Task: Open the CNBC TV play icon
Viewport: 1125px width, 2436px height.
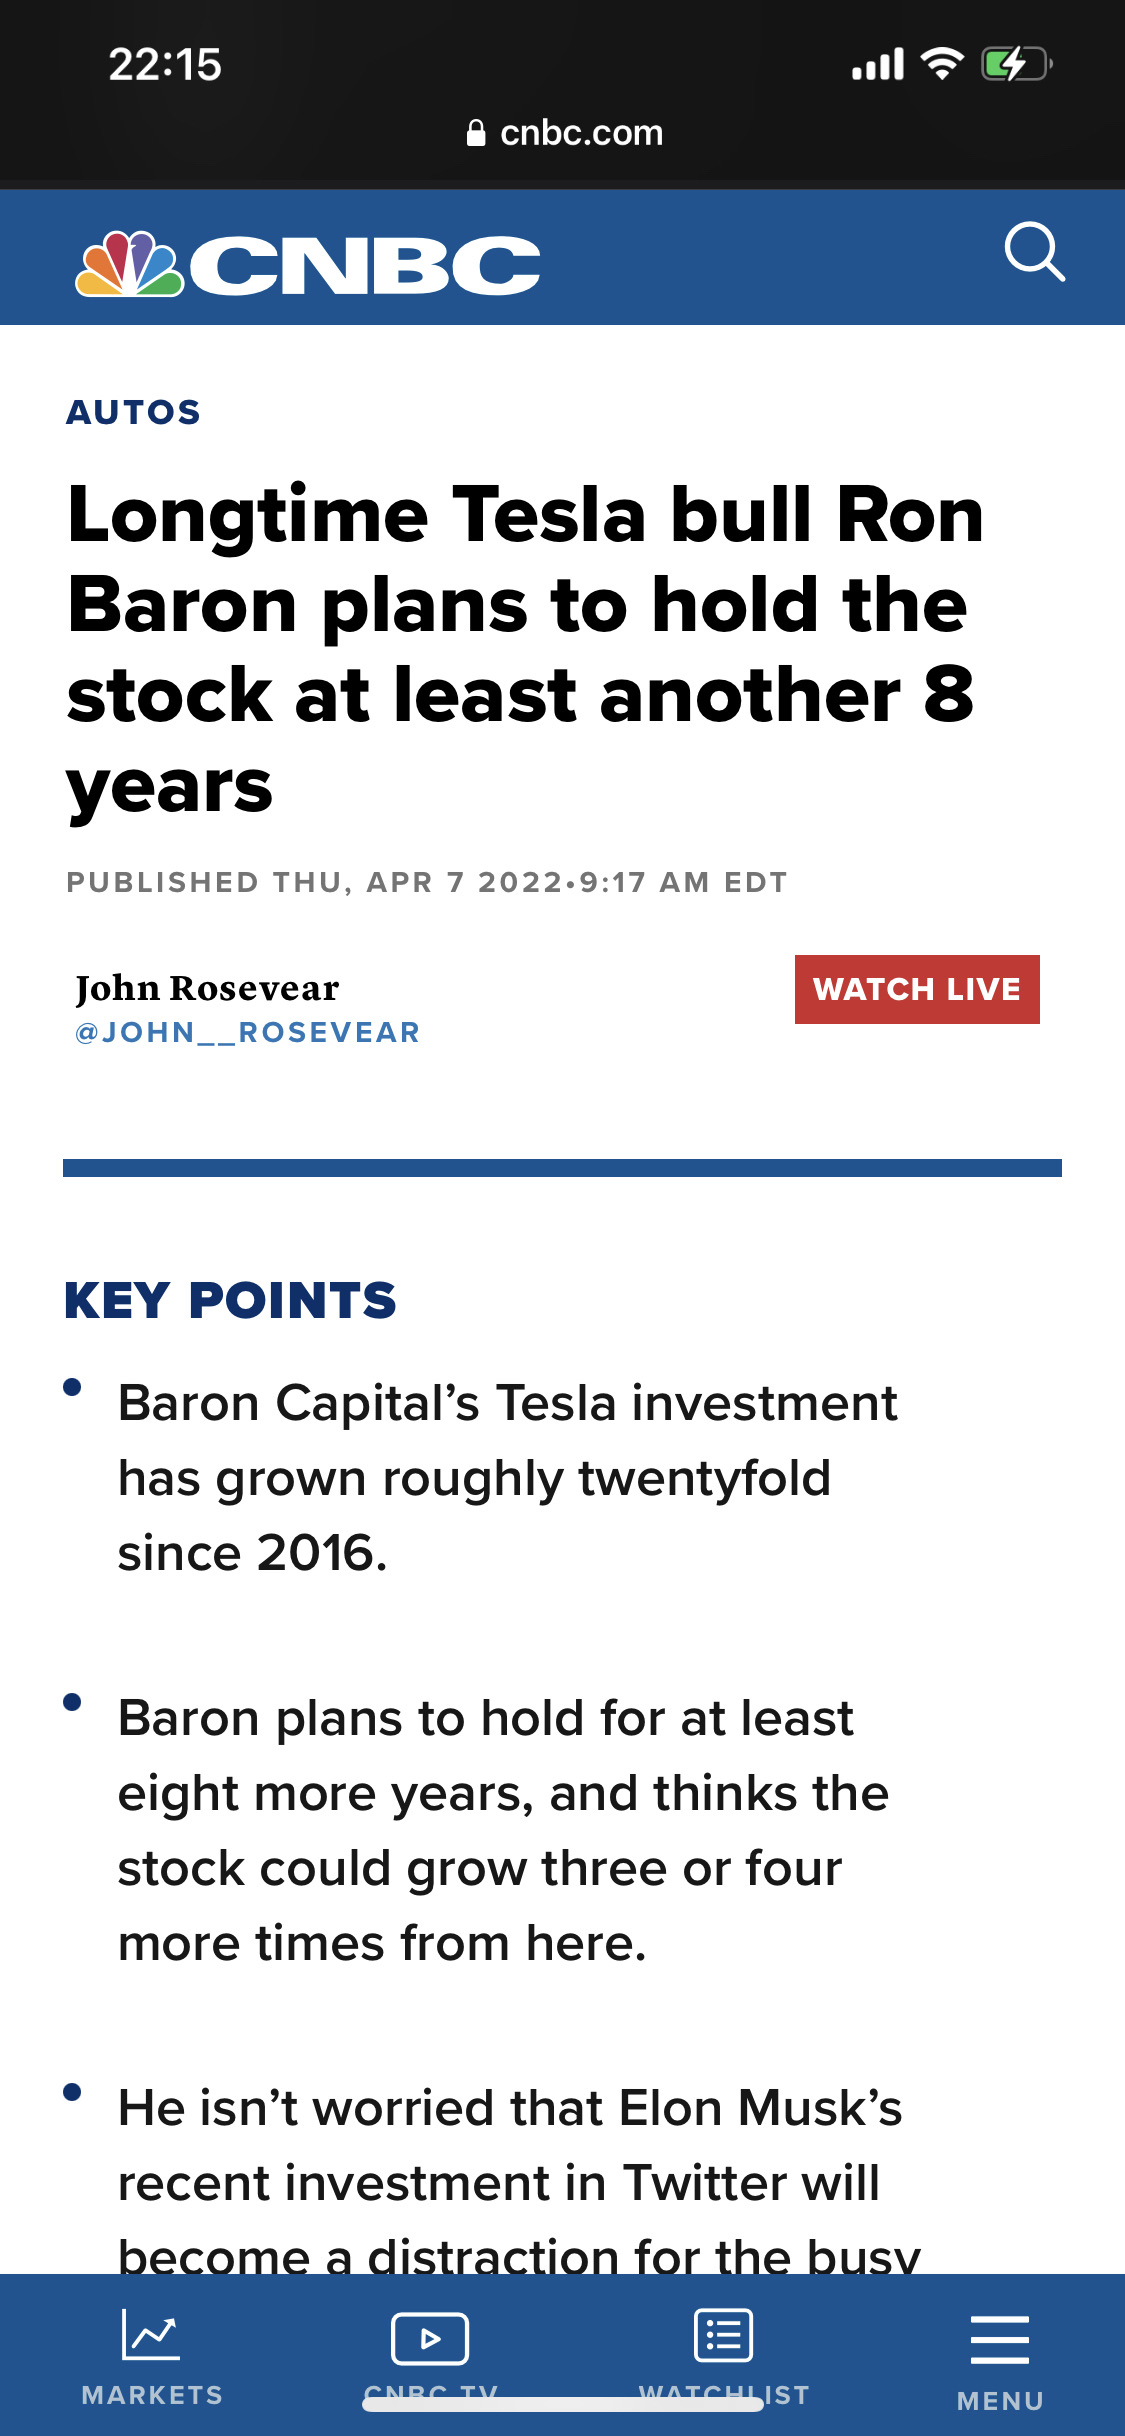Action: 430,2339
